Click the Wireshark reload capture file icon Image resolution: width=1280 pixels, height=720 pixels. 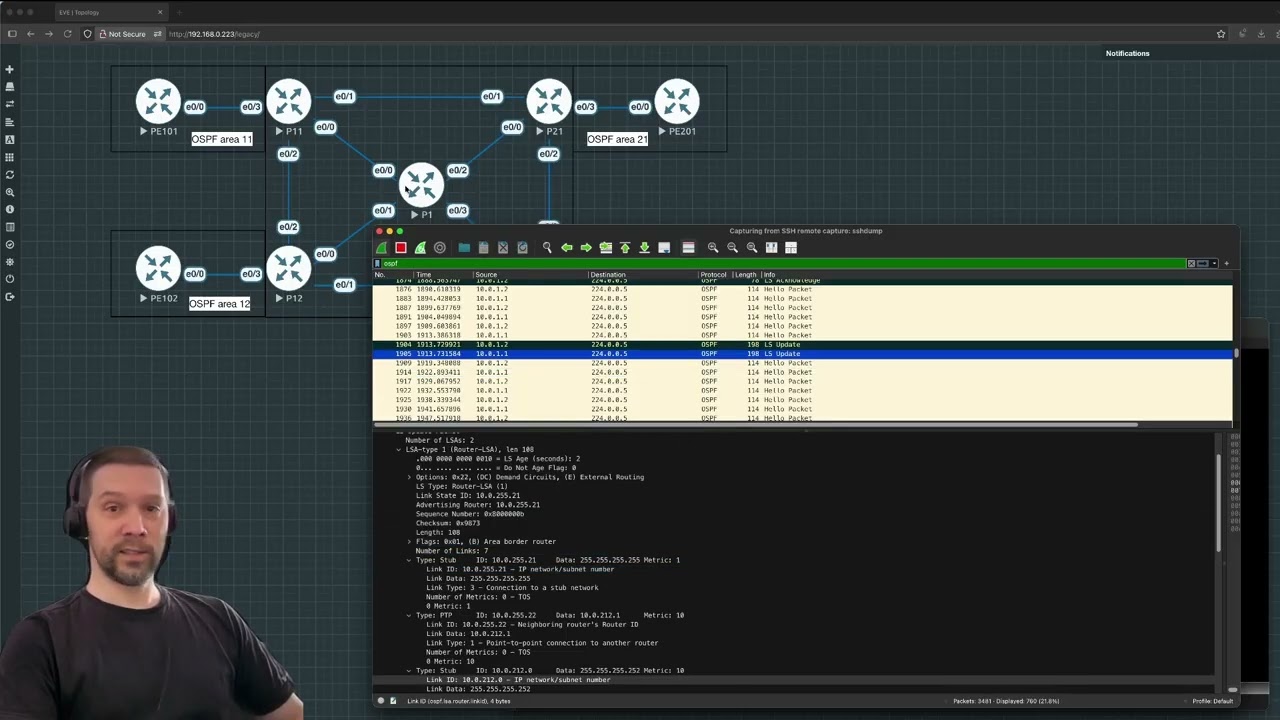tap(522, 248)
